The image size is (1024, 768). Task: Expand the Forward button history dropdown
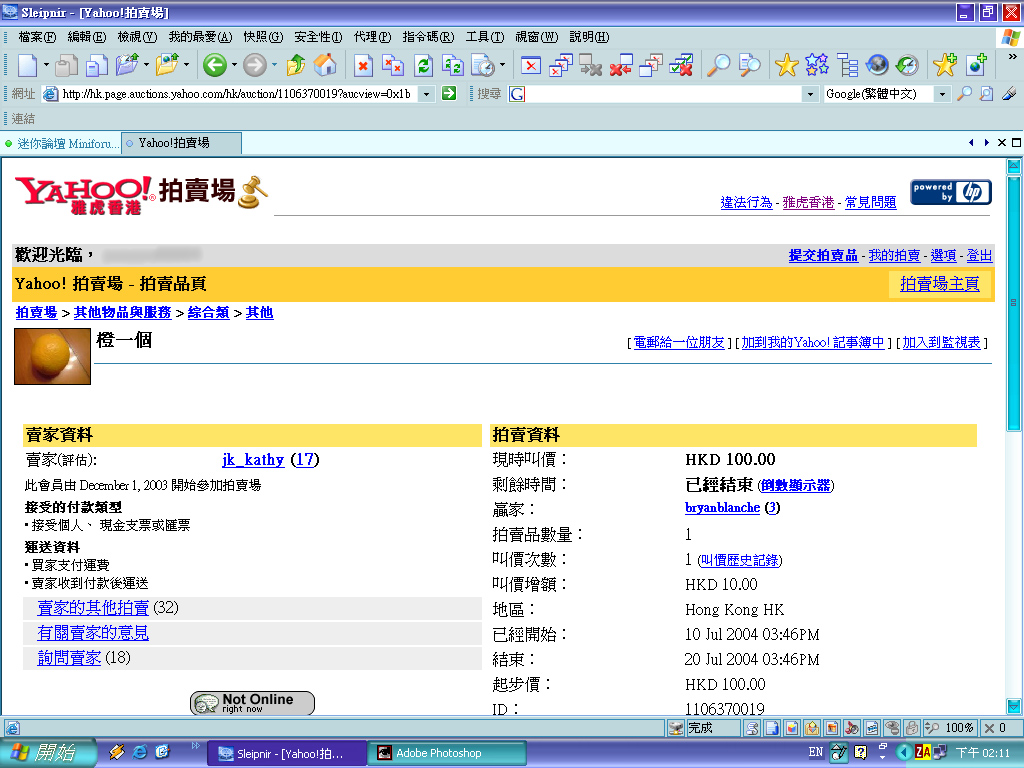tap(274, 65)
